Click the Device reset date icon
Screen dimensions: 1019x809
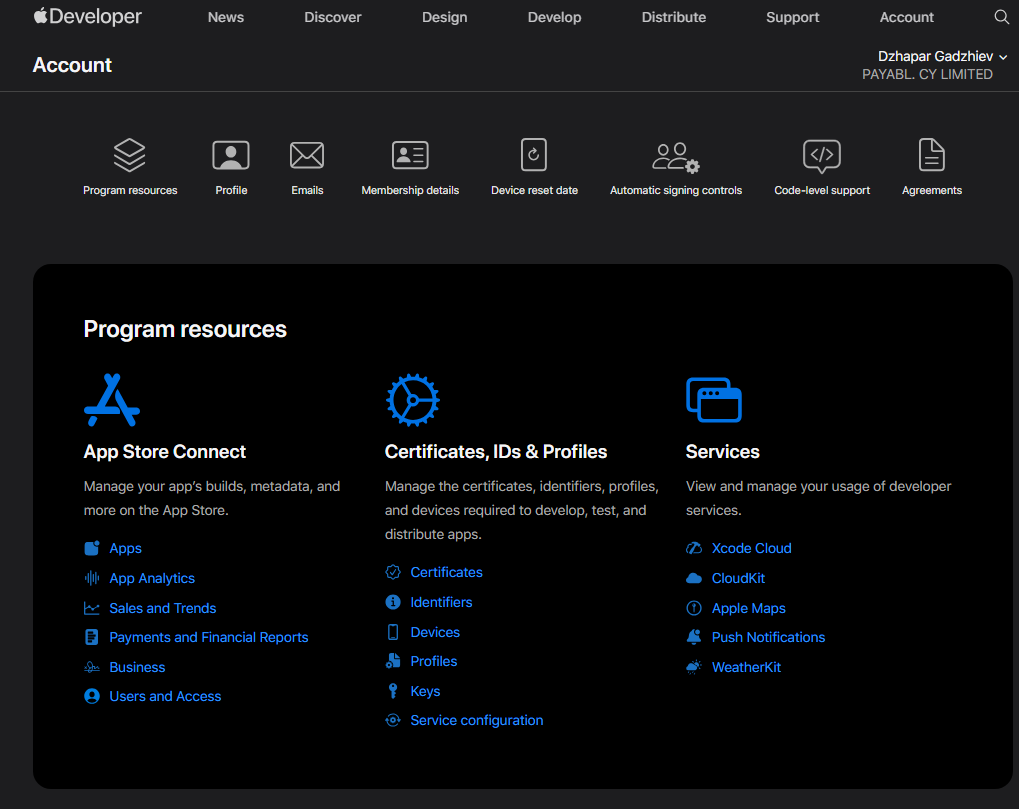(x=534, y=155)
